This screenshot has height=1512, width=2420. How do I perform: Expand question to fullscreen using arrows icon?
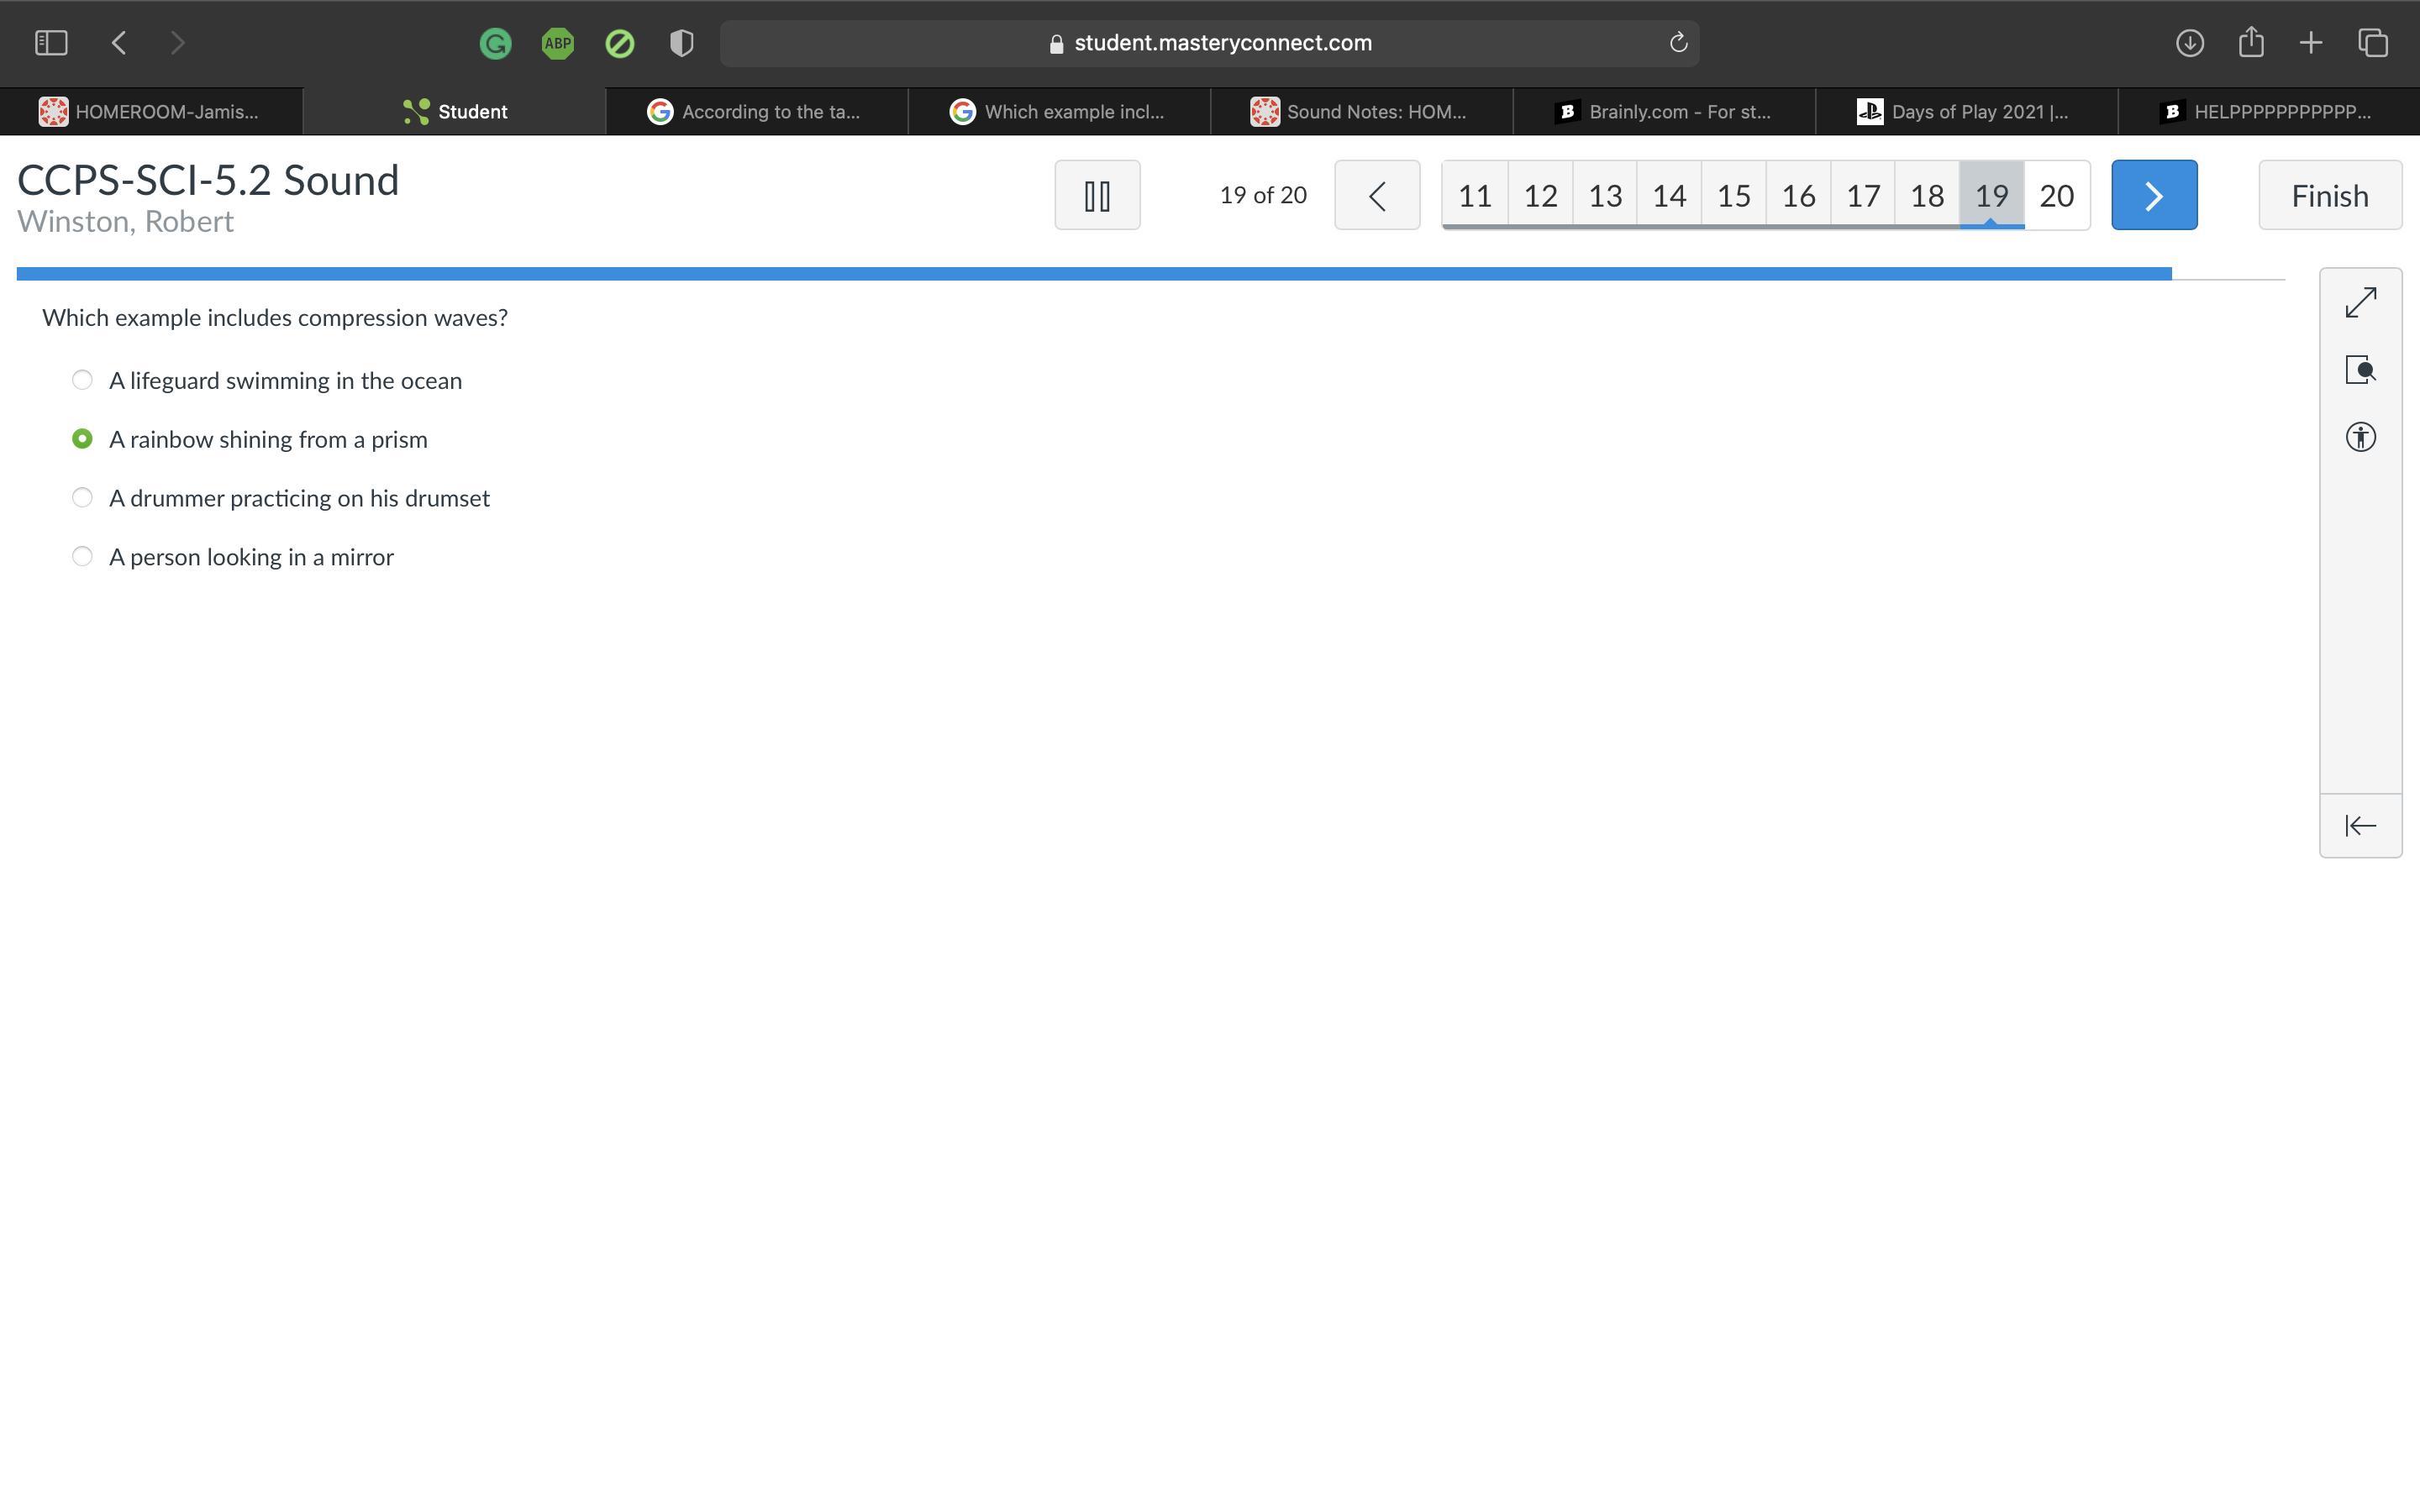[x=2360, y=303]
